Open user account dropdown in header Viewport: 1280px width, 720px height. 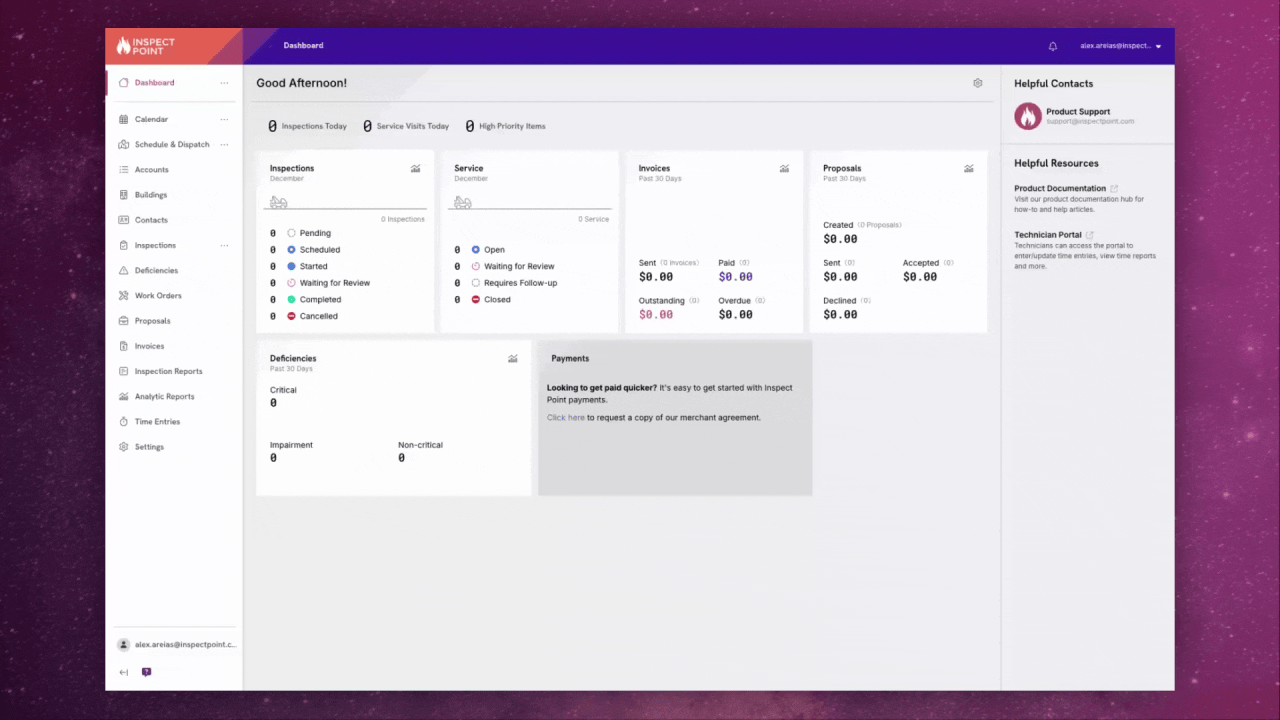point(1120,46)
